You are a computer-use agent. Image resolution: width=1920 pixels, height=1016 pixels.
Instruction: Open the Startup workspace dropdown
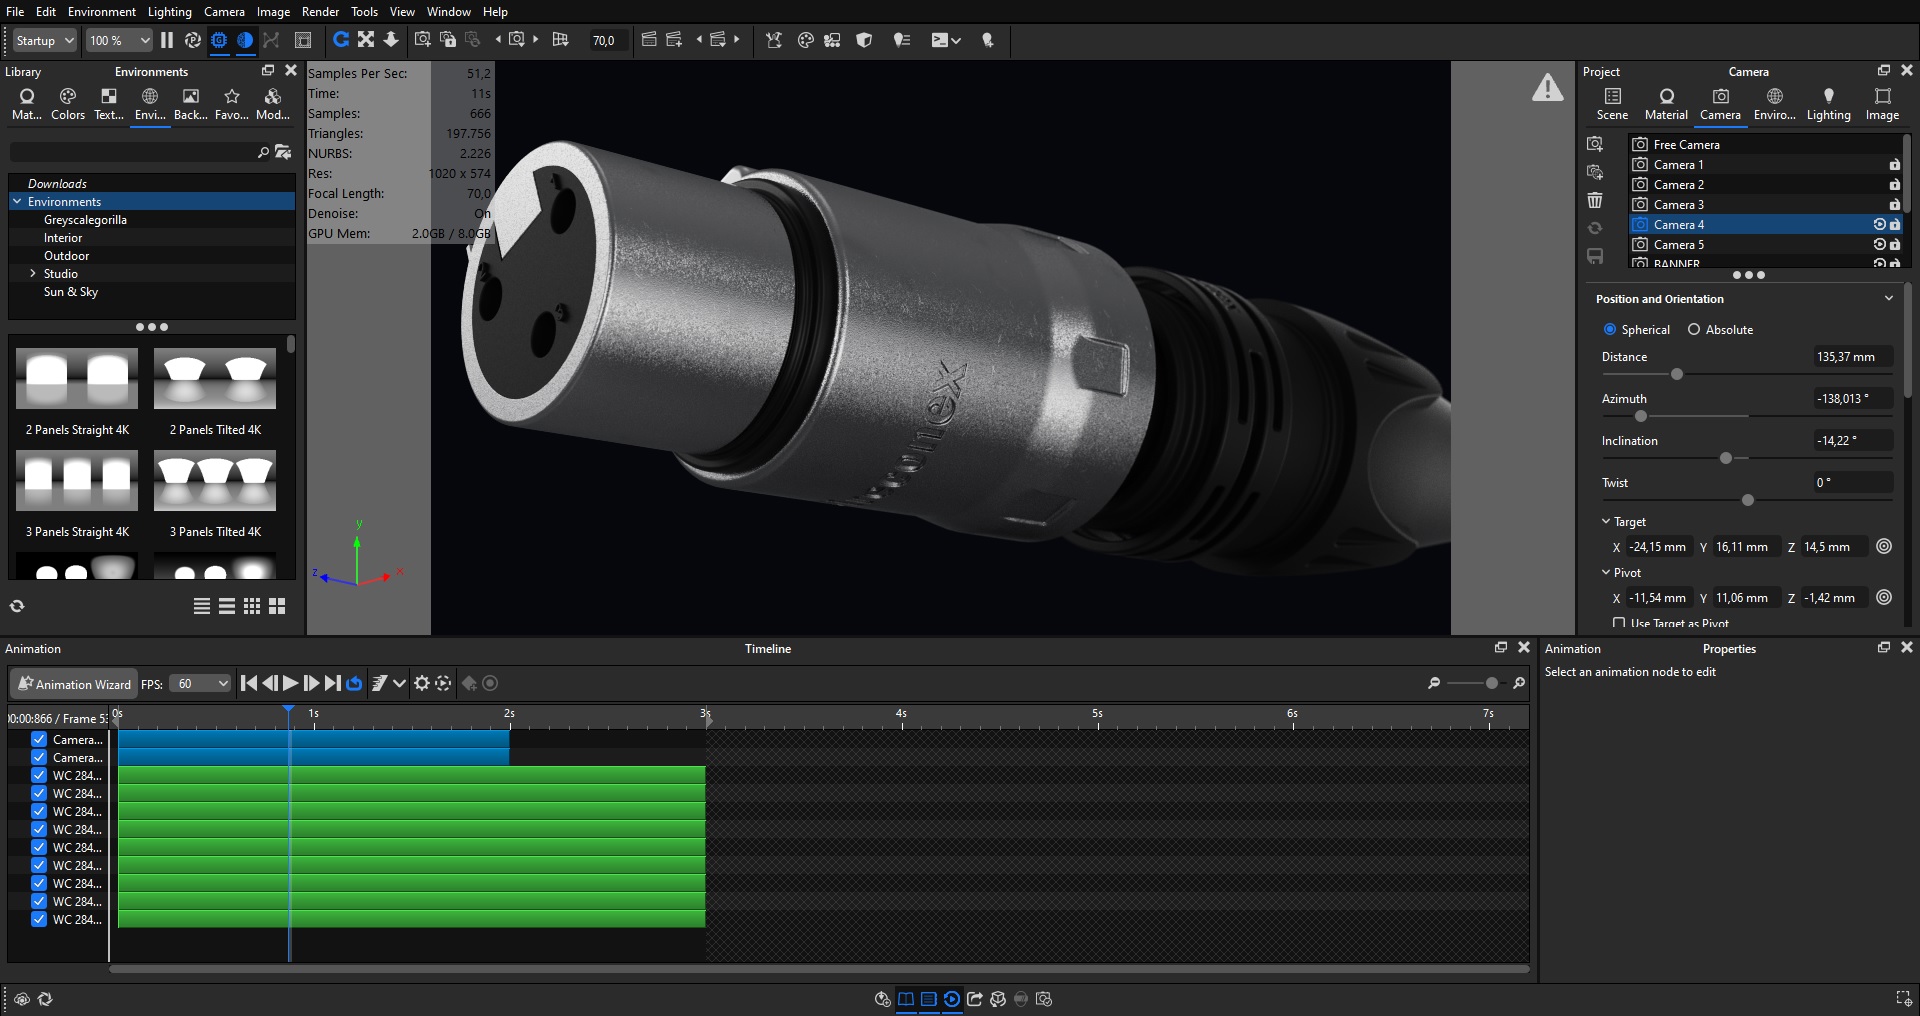point(45,40)
